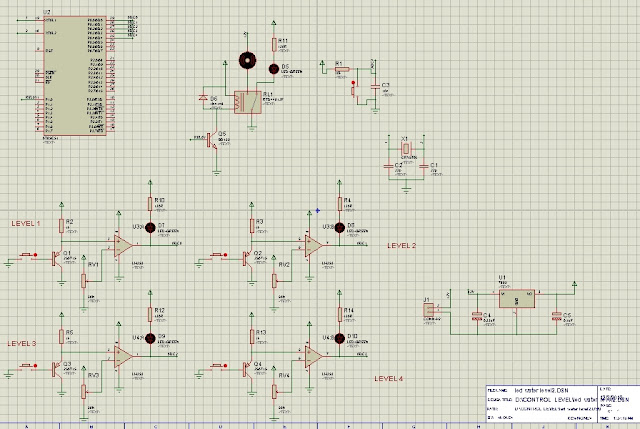The width and height of the screenshot is (640, 429).
Task: Select resistor R11 above LED D5
Action: coord(274,45)
